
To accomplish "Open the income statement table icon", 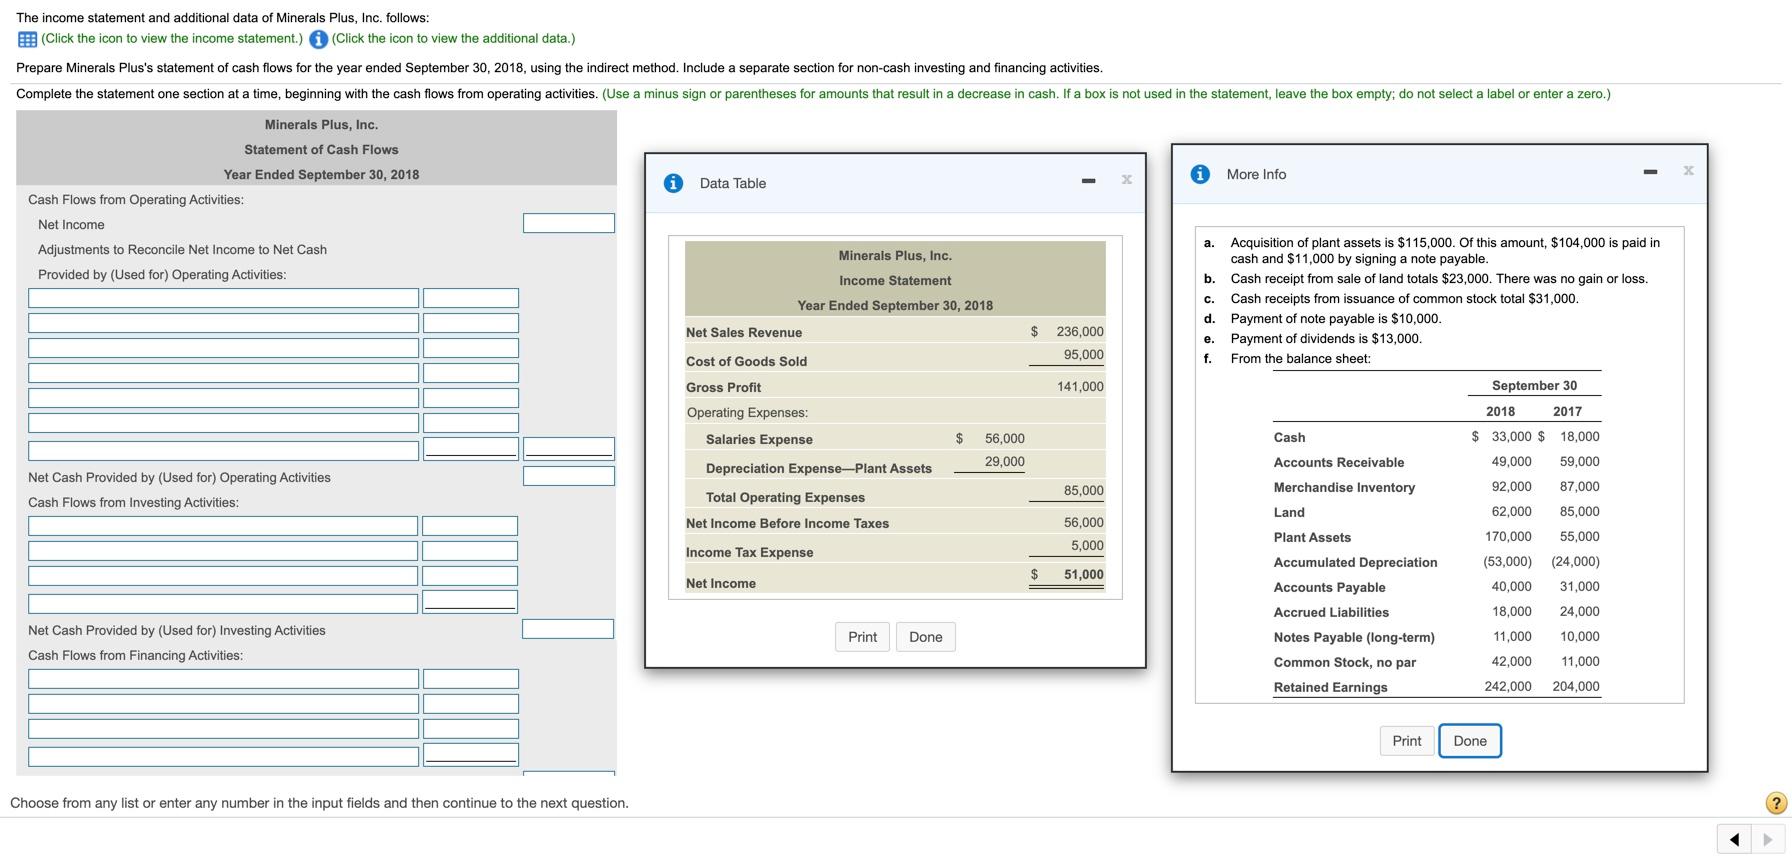I will point(27,39).
